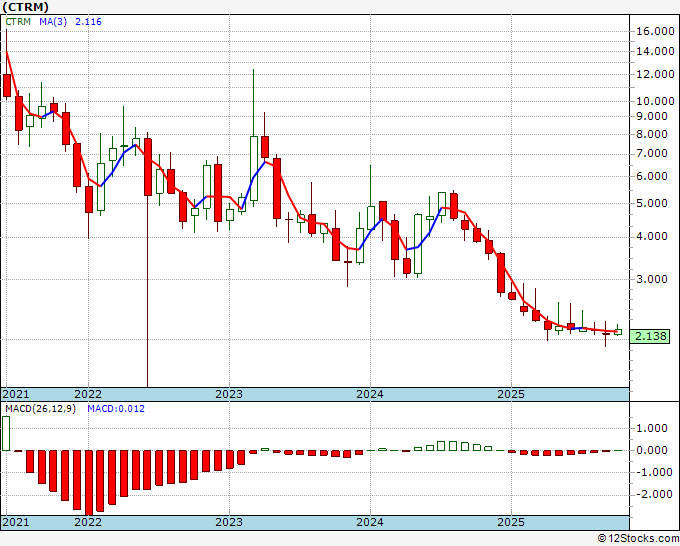Click the 2024 label on MACD panel axis
Screen dimensions: 680x546
370,522
